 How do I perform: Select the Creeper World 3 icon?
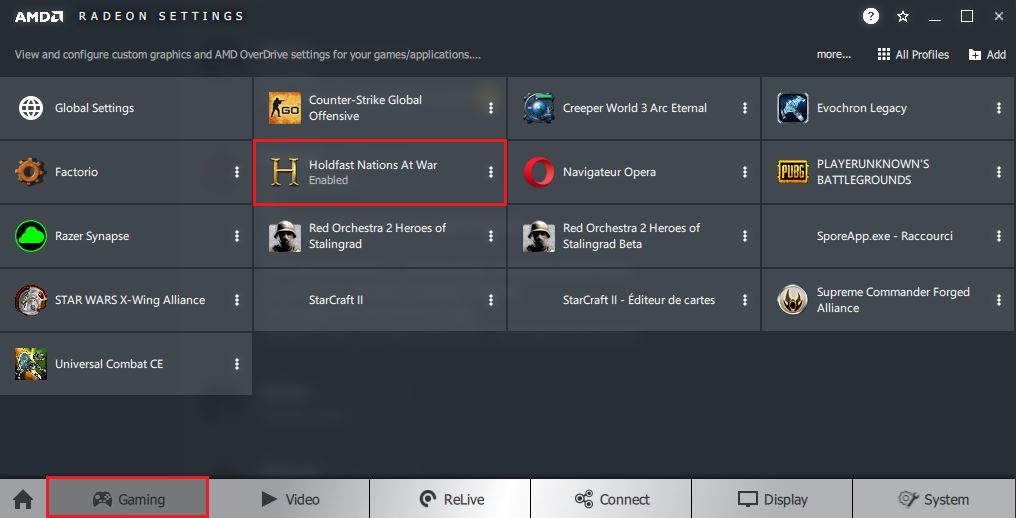pos(539,108)
